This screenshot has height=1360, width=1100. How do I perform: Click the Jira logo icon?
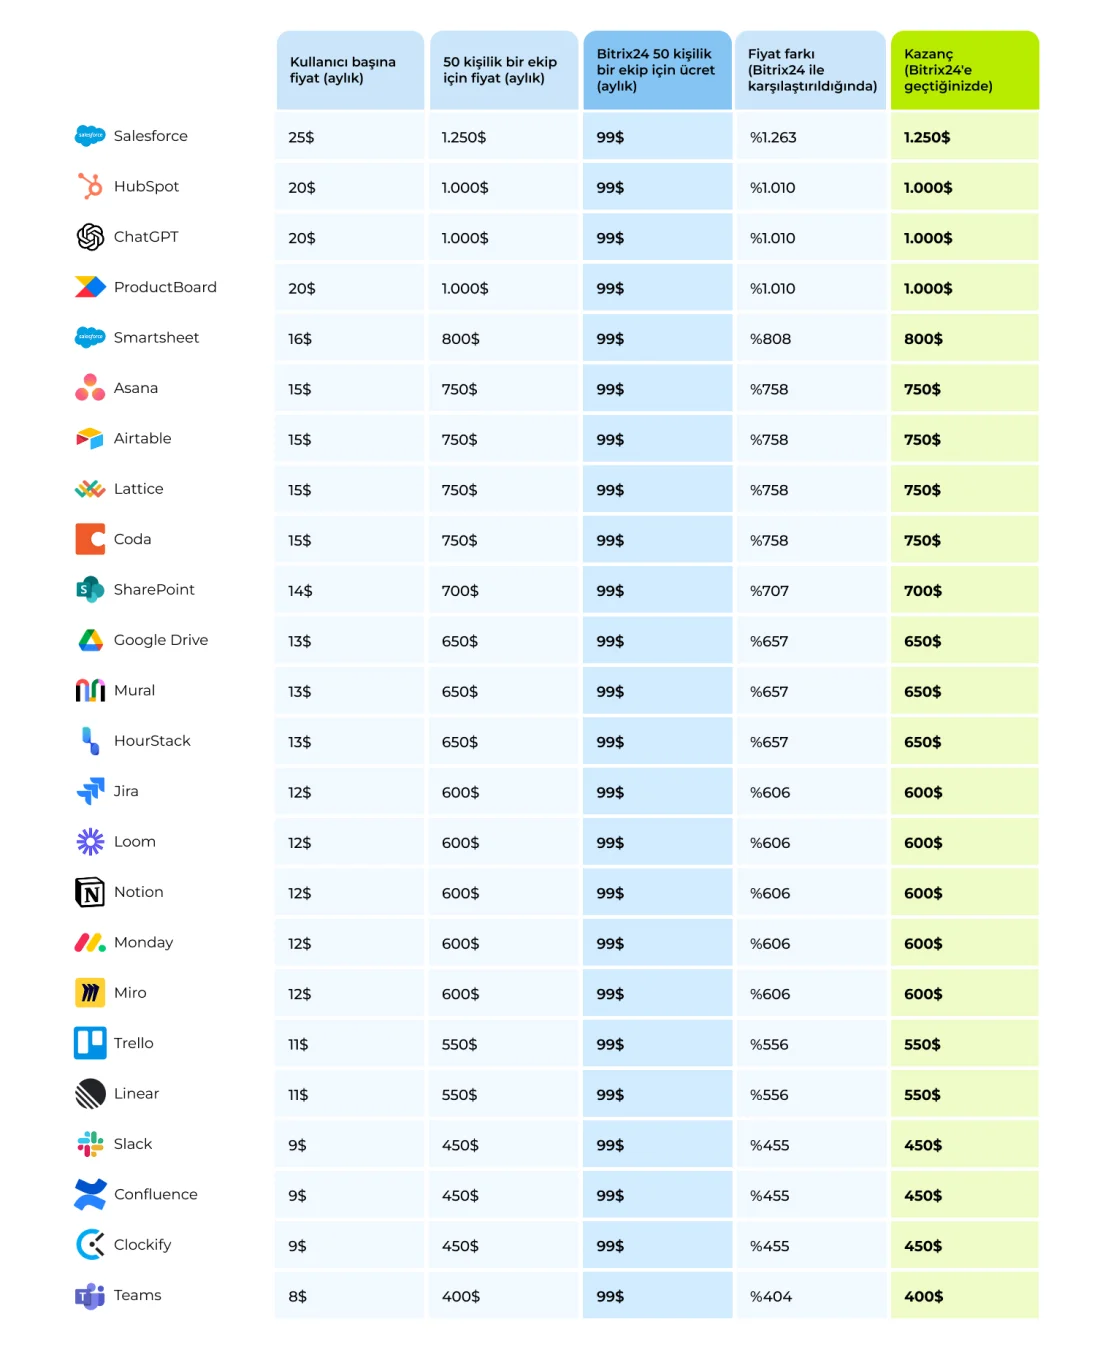click(x=90, y=791)
